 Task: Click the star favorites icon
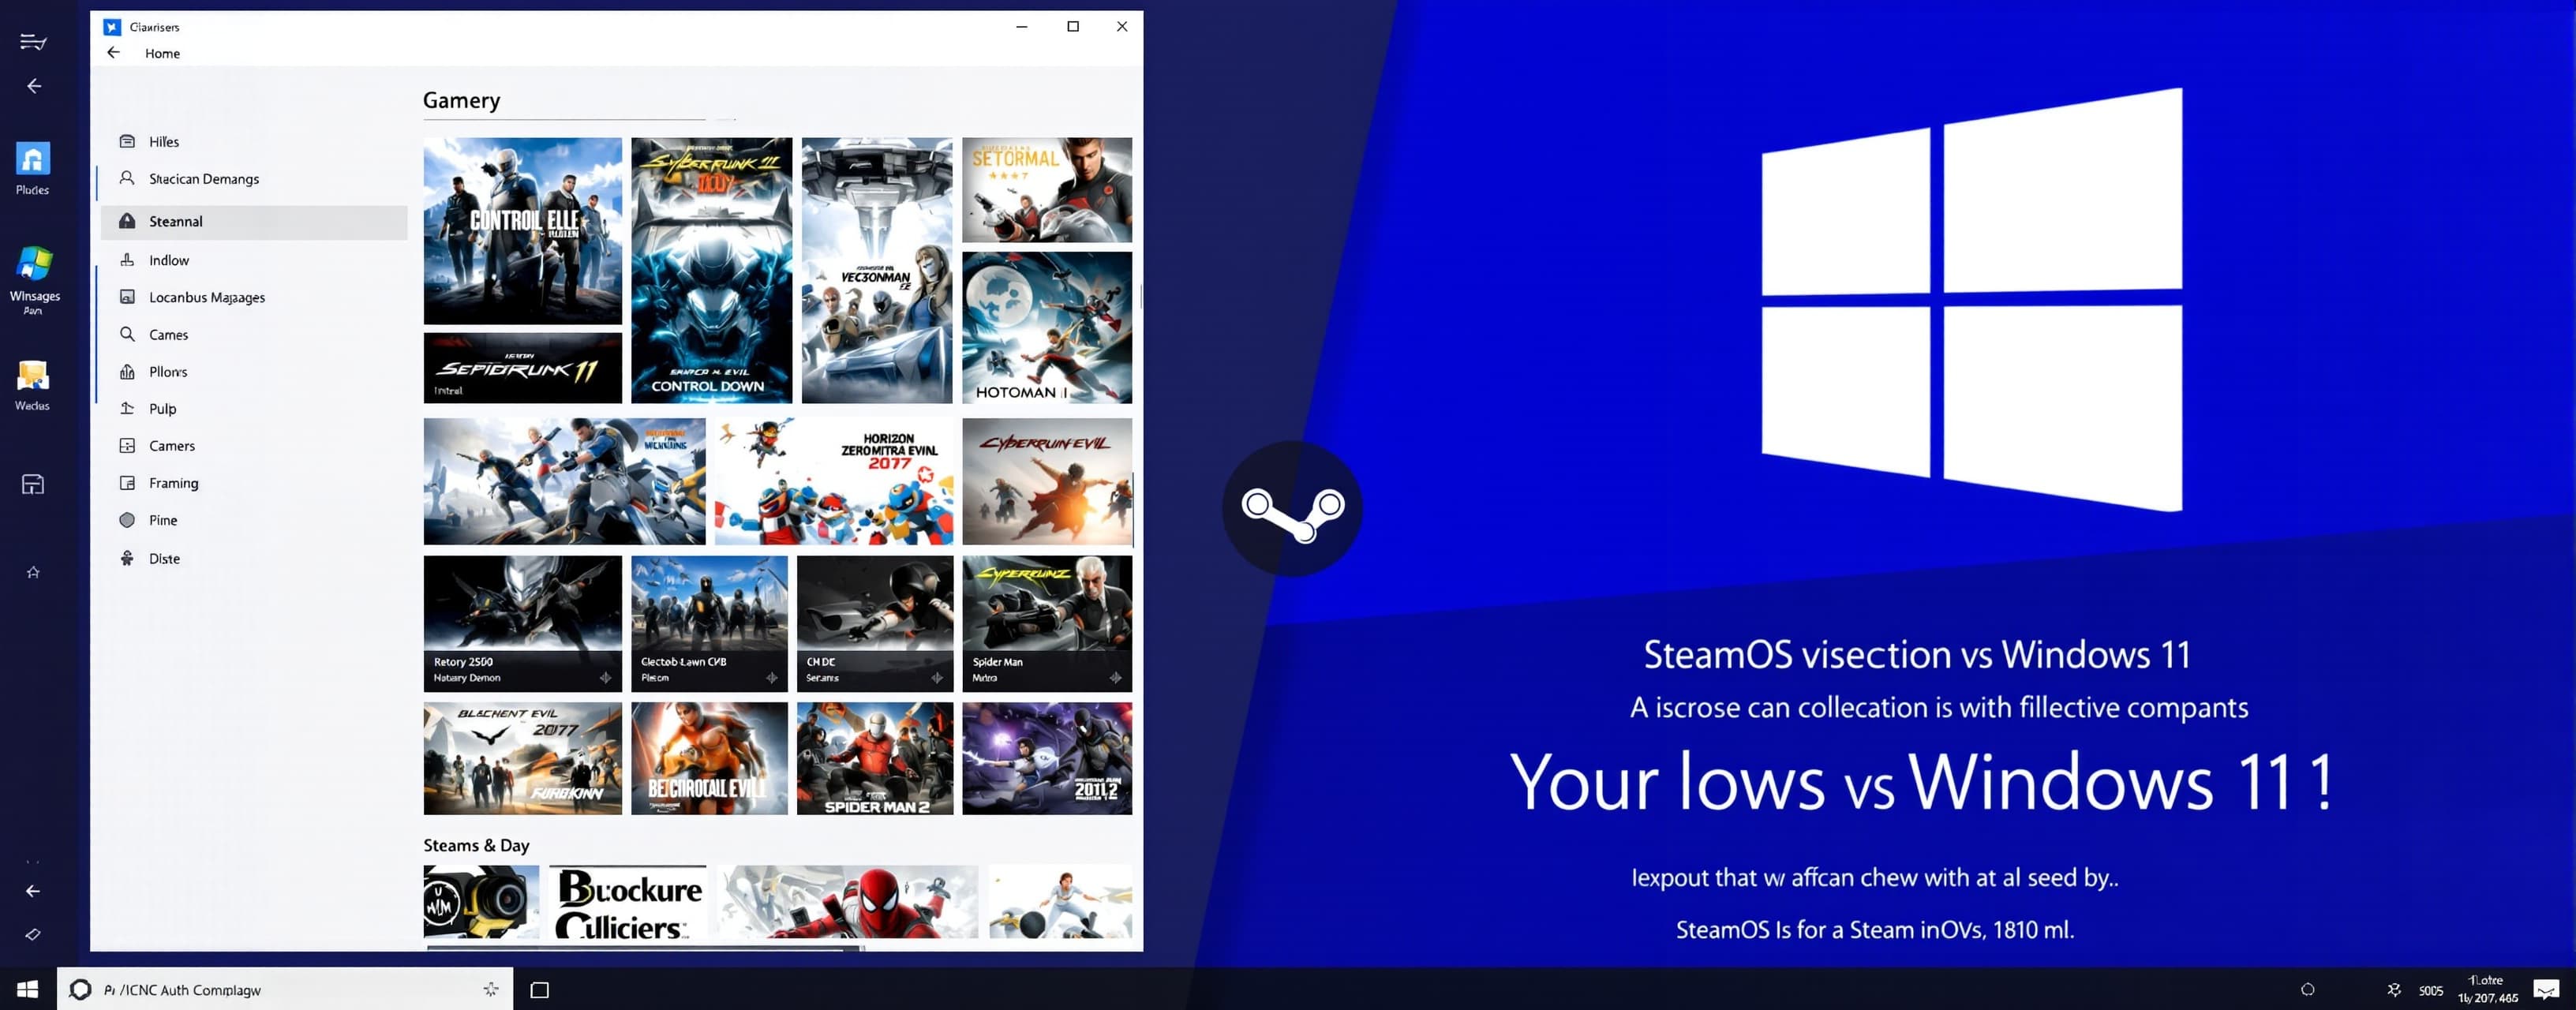tap(33, 572)
